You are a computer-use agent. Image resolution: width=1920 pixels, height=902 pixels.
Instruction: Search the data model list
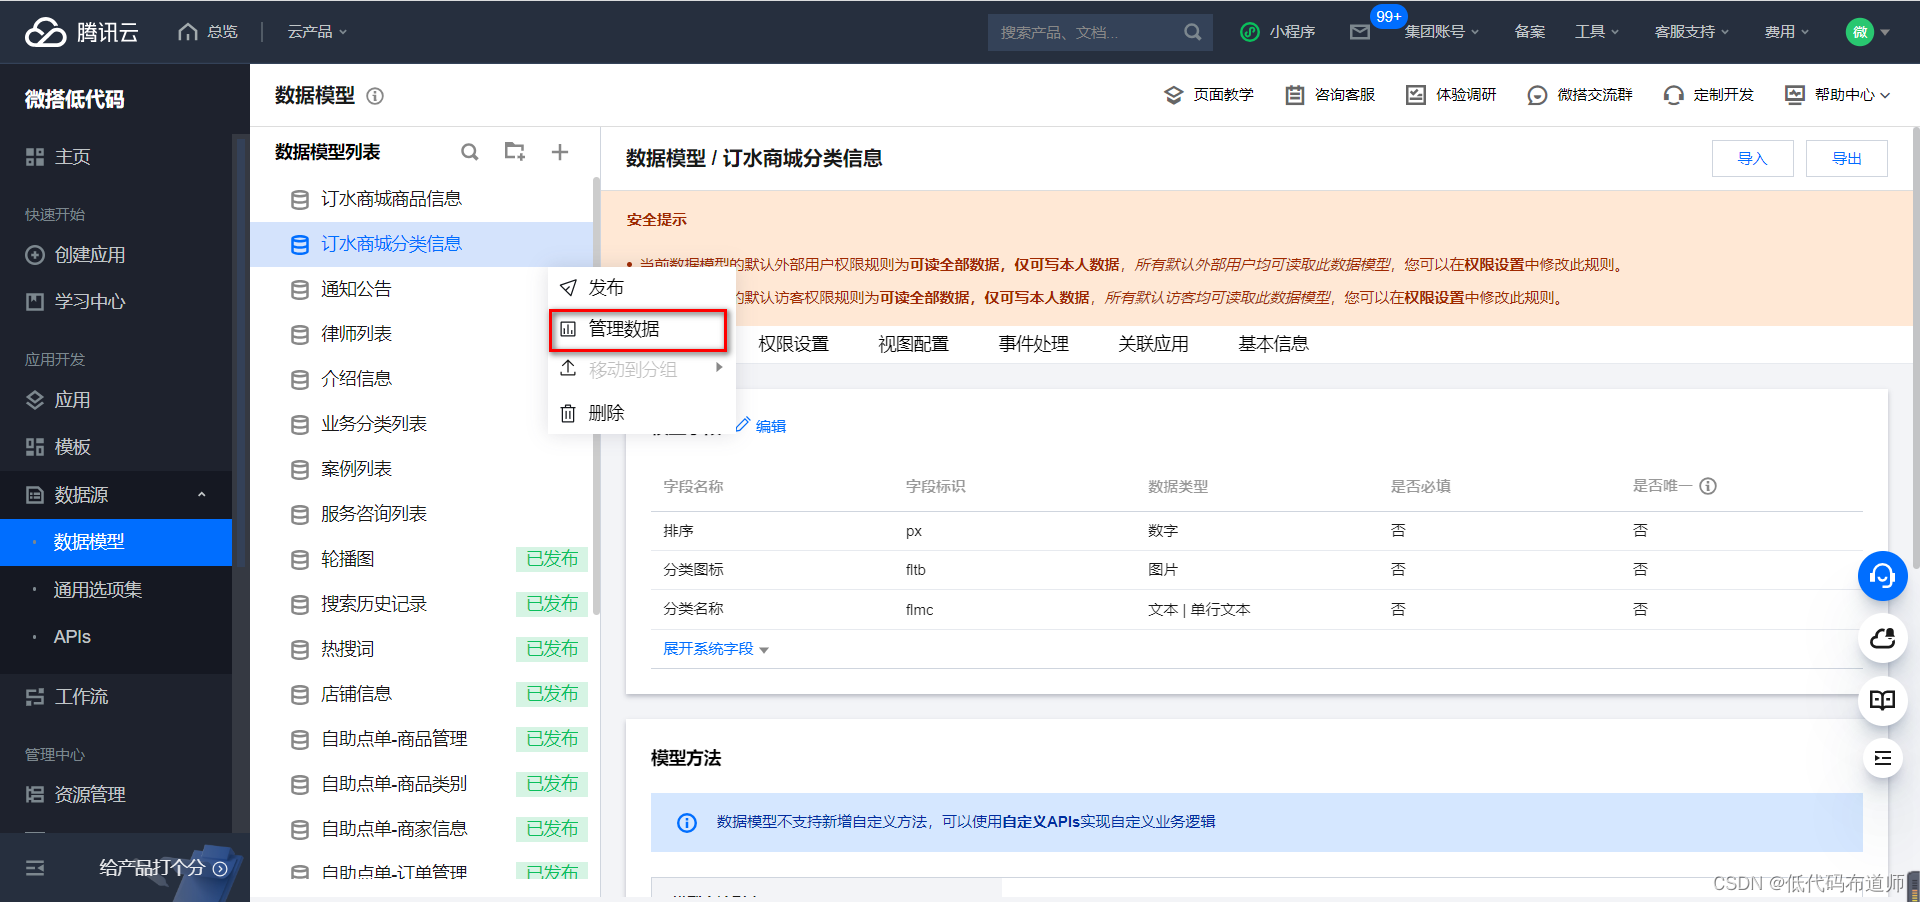point(469,152)
